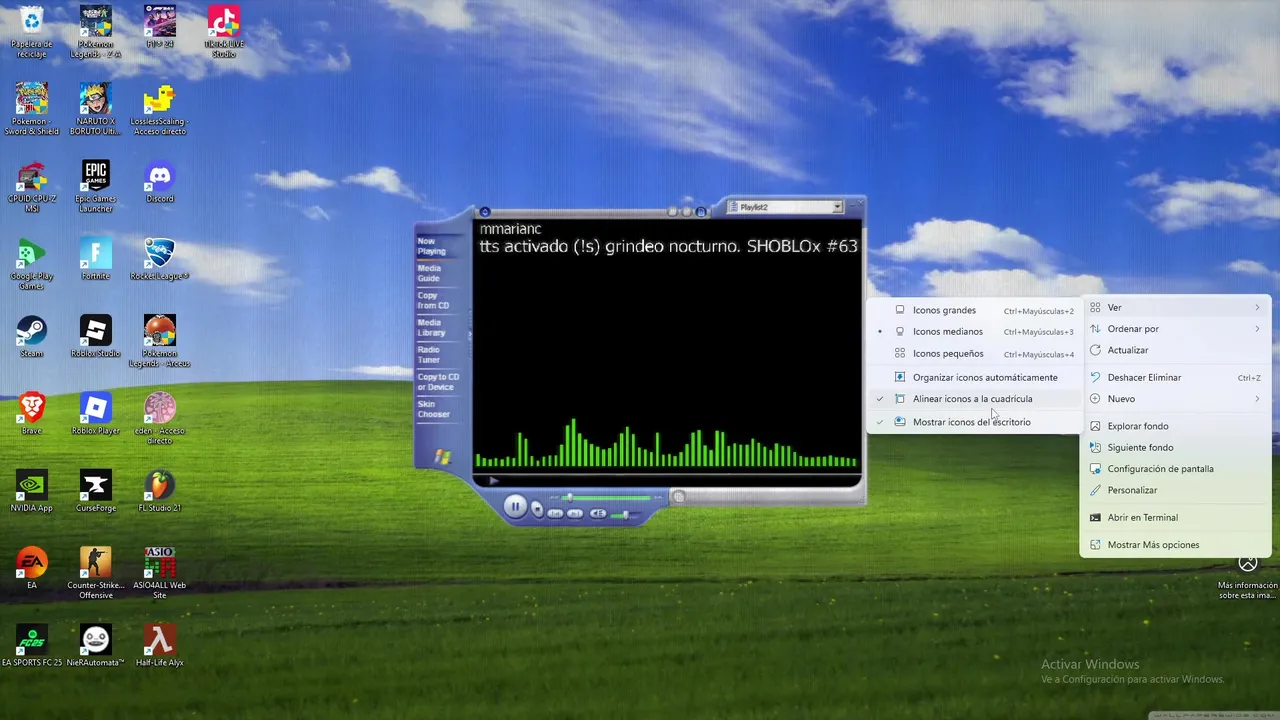Screen dimensions: 1280x720
Task: Select the CurseForge desktop icon
Action: coord(95,491)
